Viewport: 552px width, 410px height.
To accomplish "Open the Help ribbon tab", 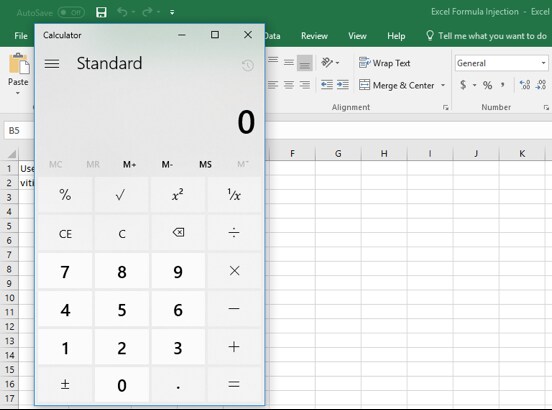I will click(396, 36).
